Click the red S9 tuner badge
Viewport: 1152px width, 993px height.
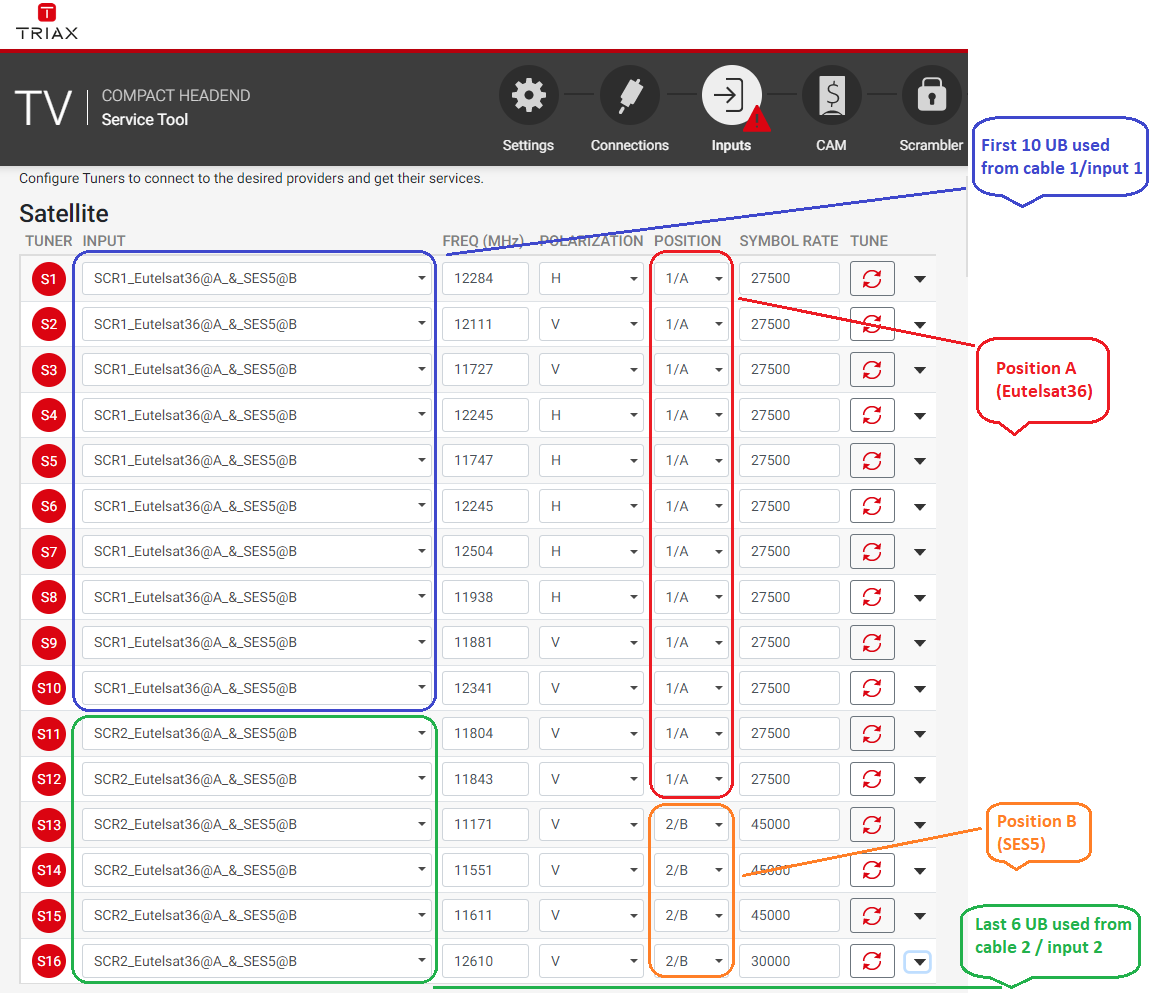(x=48, y=643)
